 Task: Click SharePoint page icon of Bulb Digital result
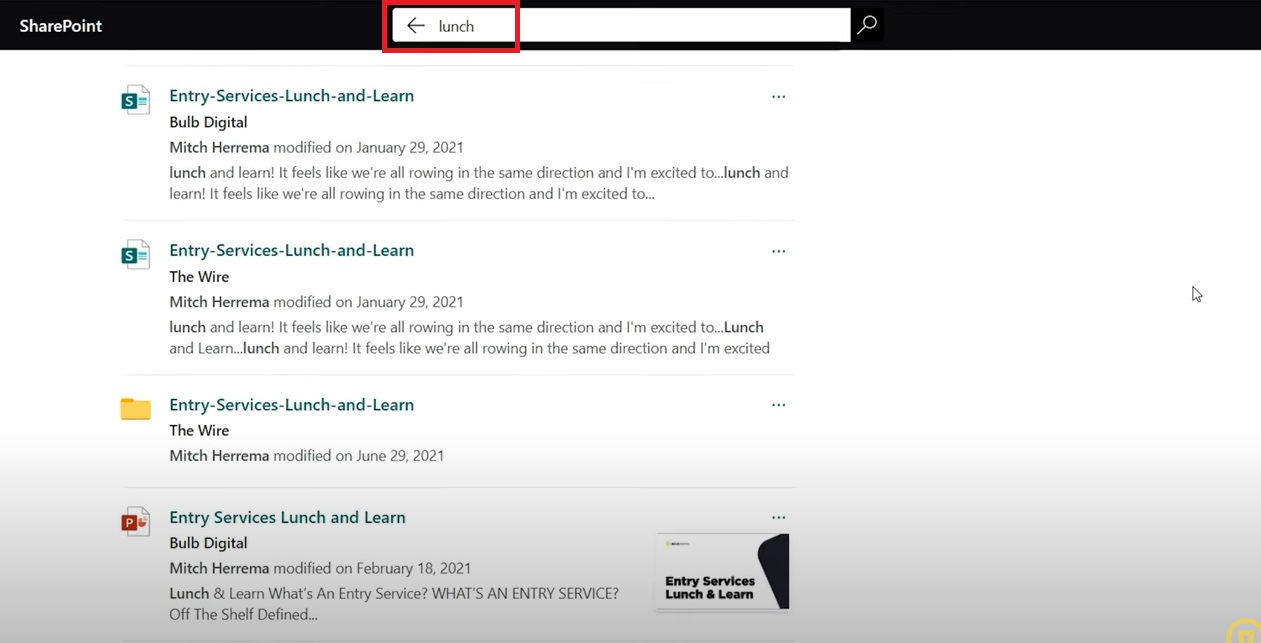(135, 100)
